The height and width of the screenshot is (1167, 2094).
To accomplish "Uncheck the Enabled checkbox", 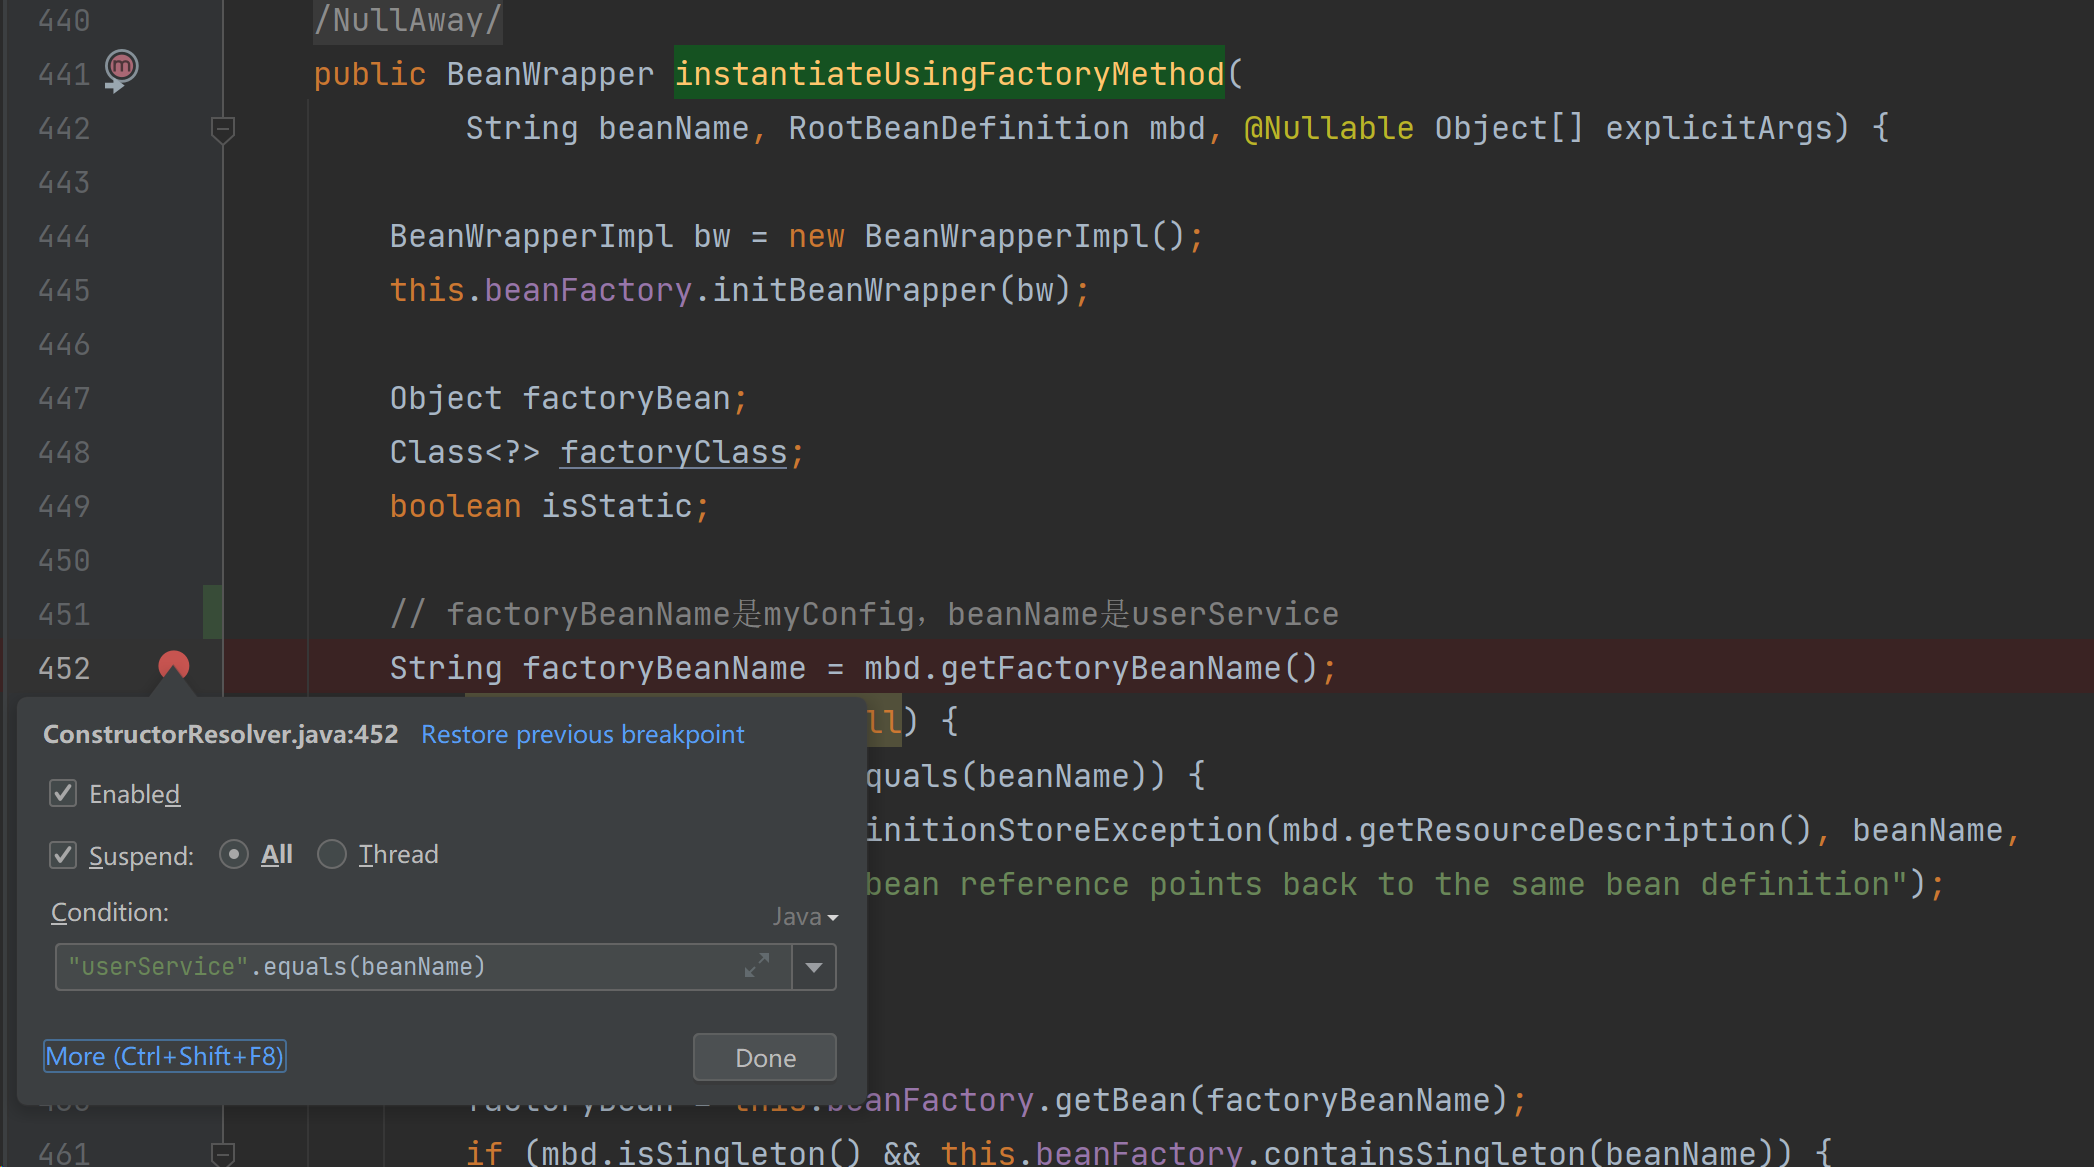I will tap(63, 794).
